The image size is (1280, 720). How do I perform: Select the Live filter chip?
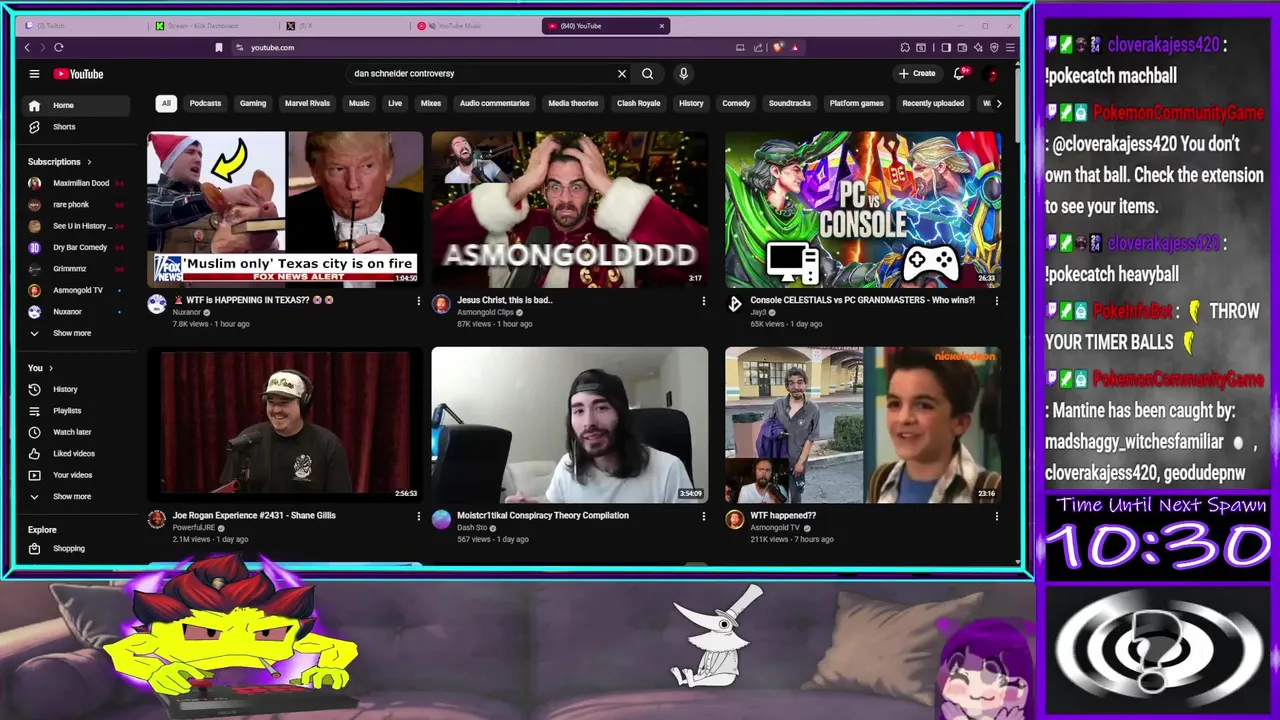pos(395,103)
